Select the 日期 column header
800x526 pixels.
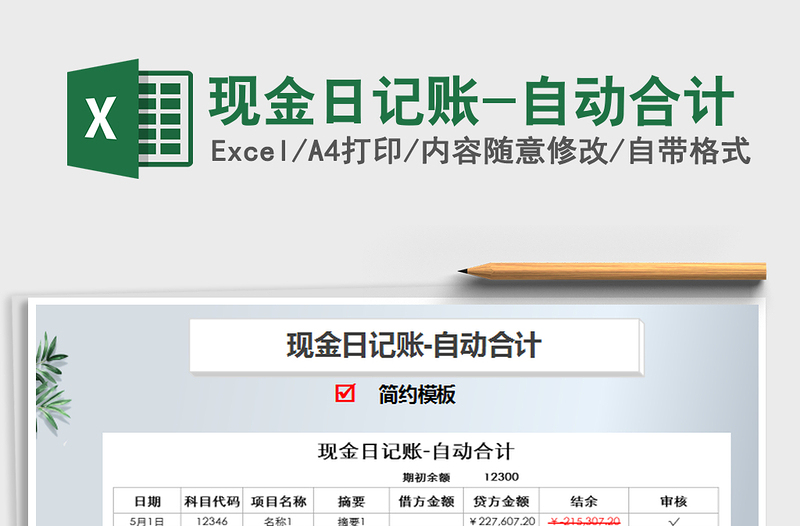(x=147, y=501)
